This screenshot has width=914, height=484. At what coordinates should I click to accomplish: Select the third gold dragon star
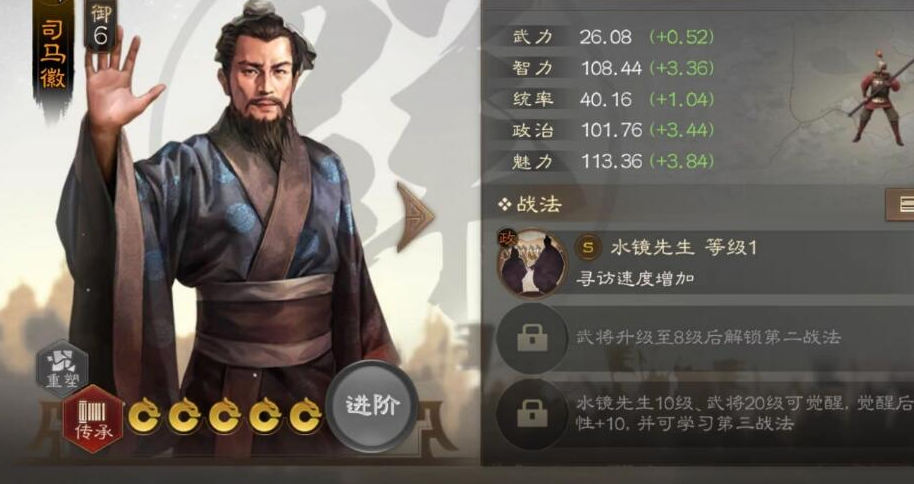pyautogui.click(x=224, y=416)
